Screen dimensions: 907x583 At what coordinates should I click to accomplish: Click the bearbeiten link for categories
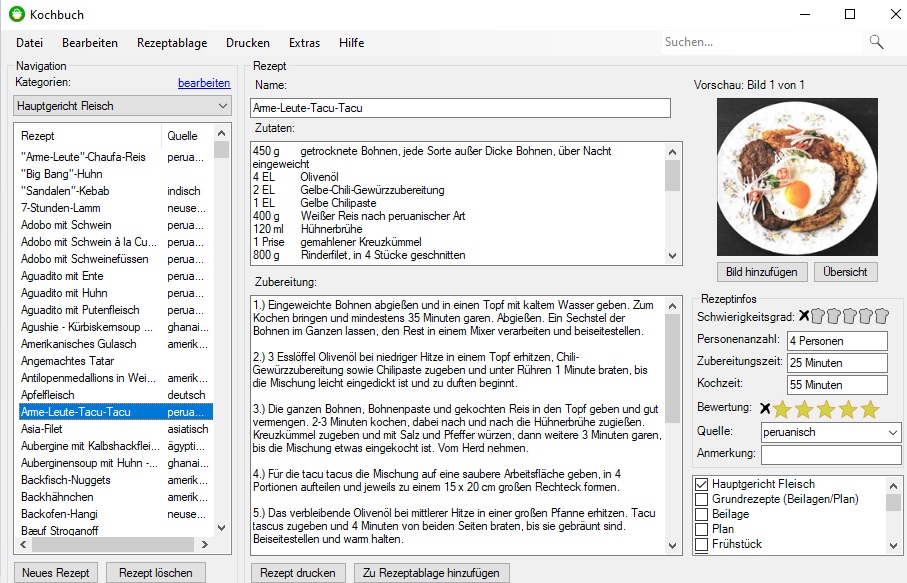[204, 83]
